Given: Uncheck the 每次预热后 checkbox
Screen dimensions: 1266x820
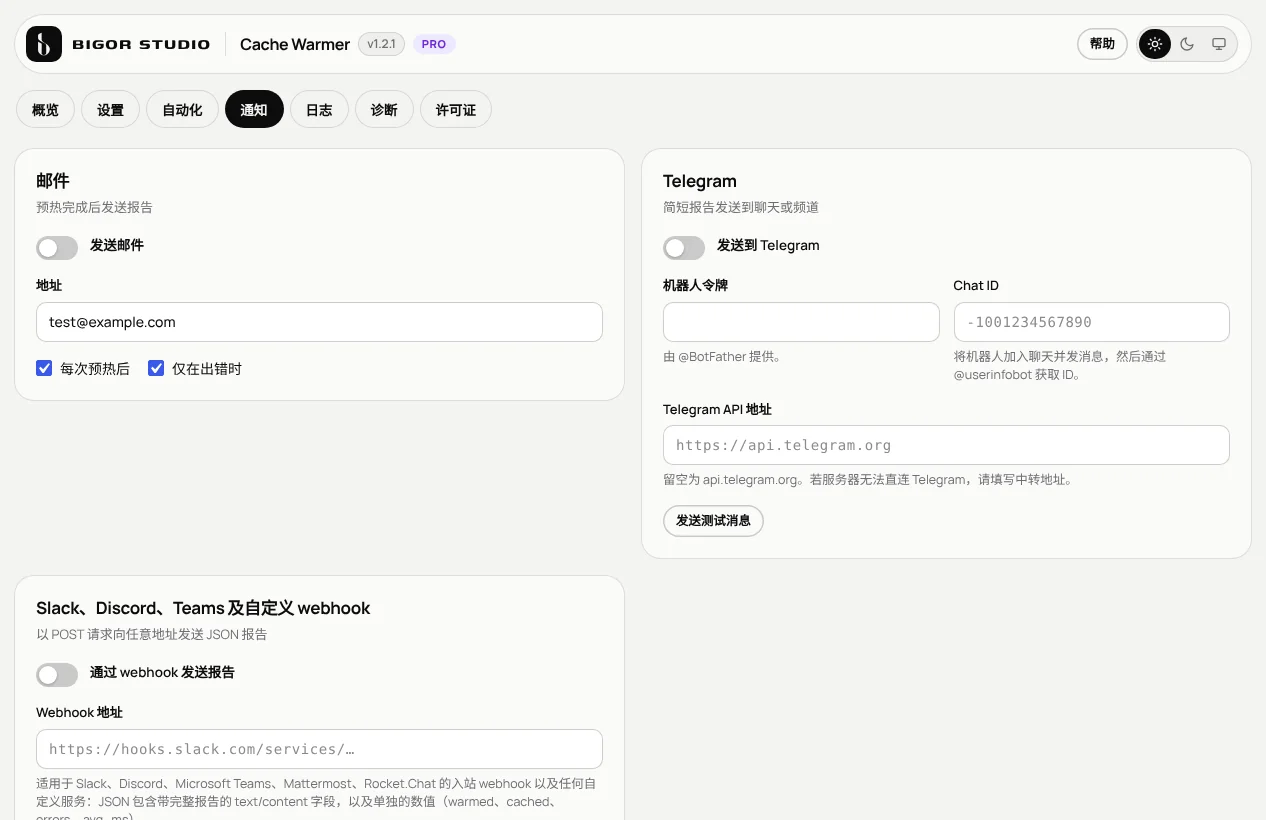Looking at the screenshot, I should coord(44,368).
